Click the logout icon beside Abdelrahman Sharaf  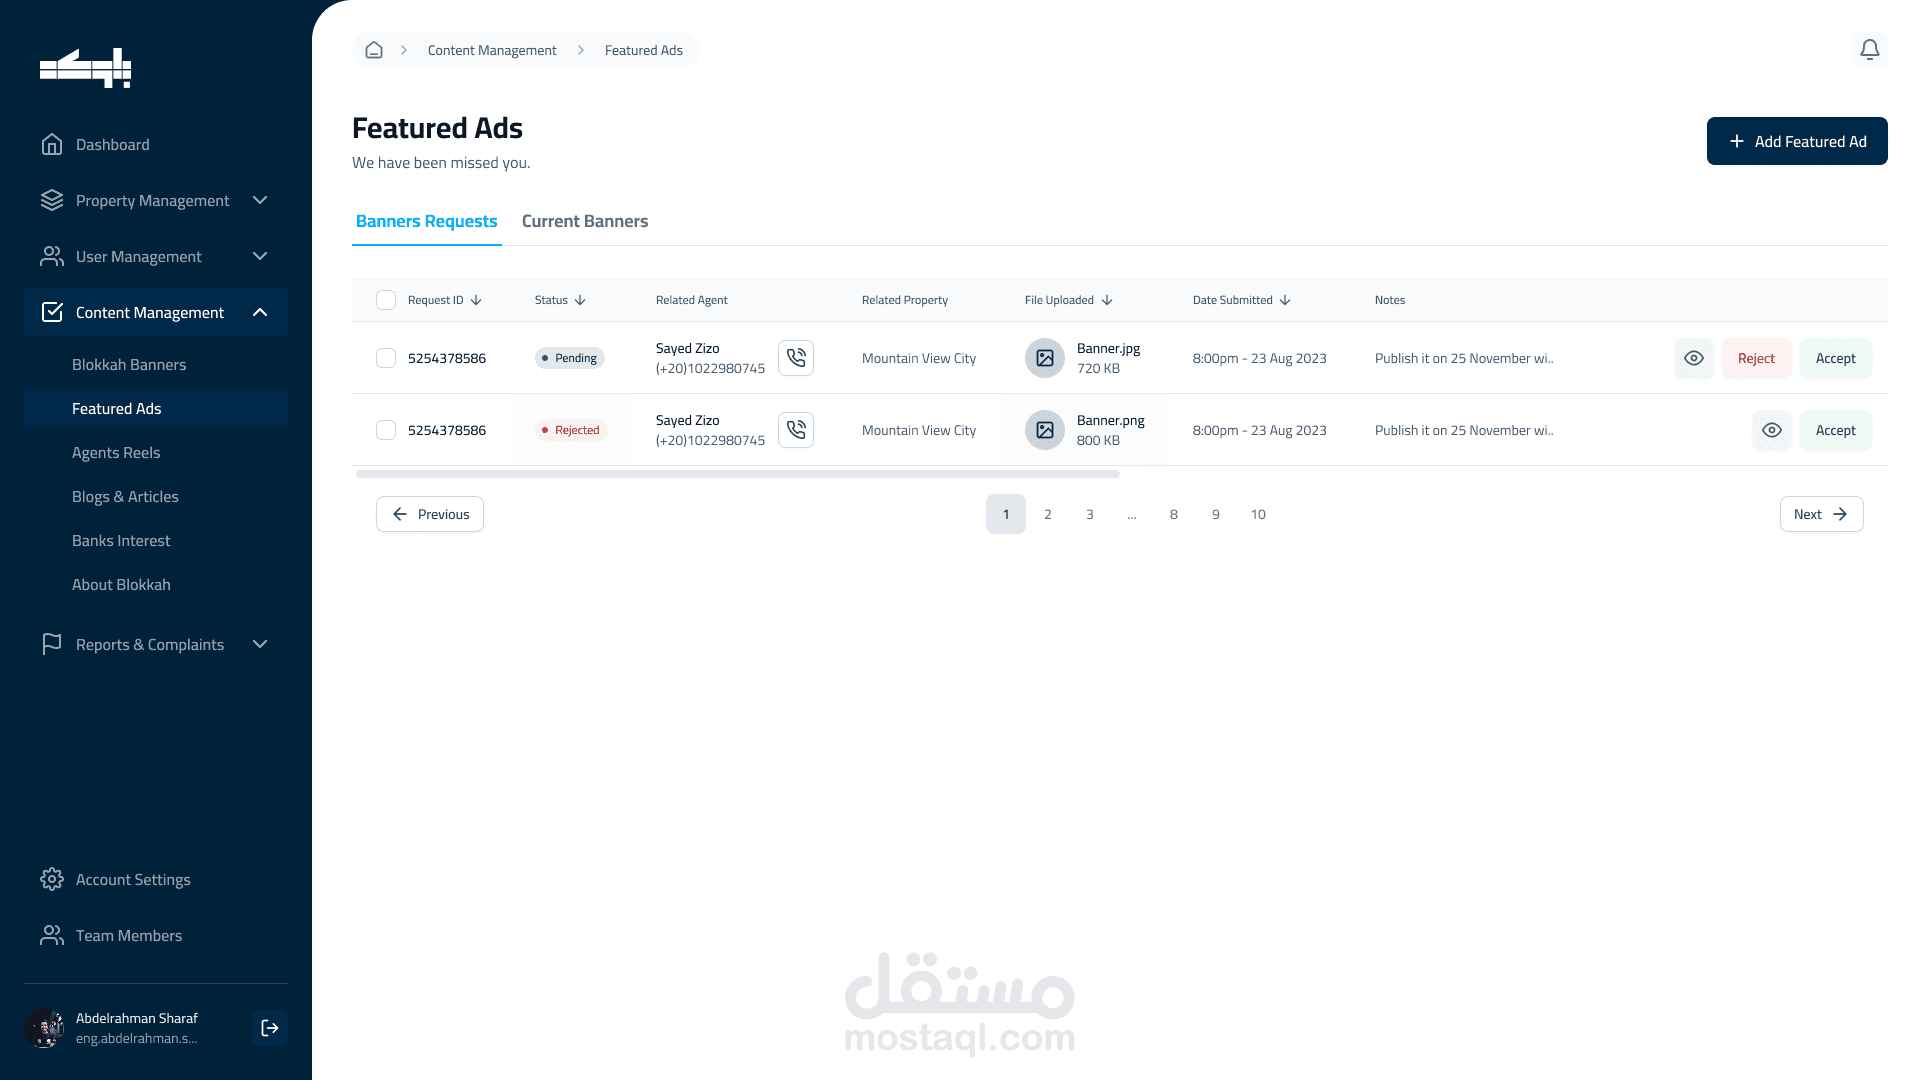coord(270,1028)
